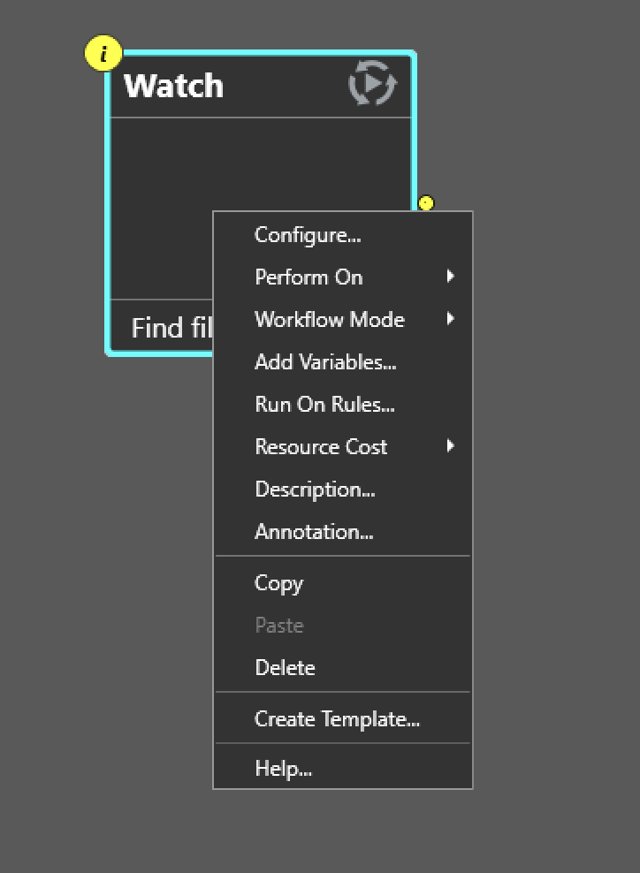
Task: Copy the Watch node via menu
Action: point(343,583)
